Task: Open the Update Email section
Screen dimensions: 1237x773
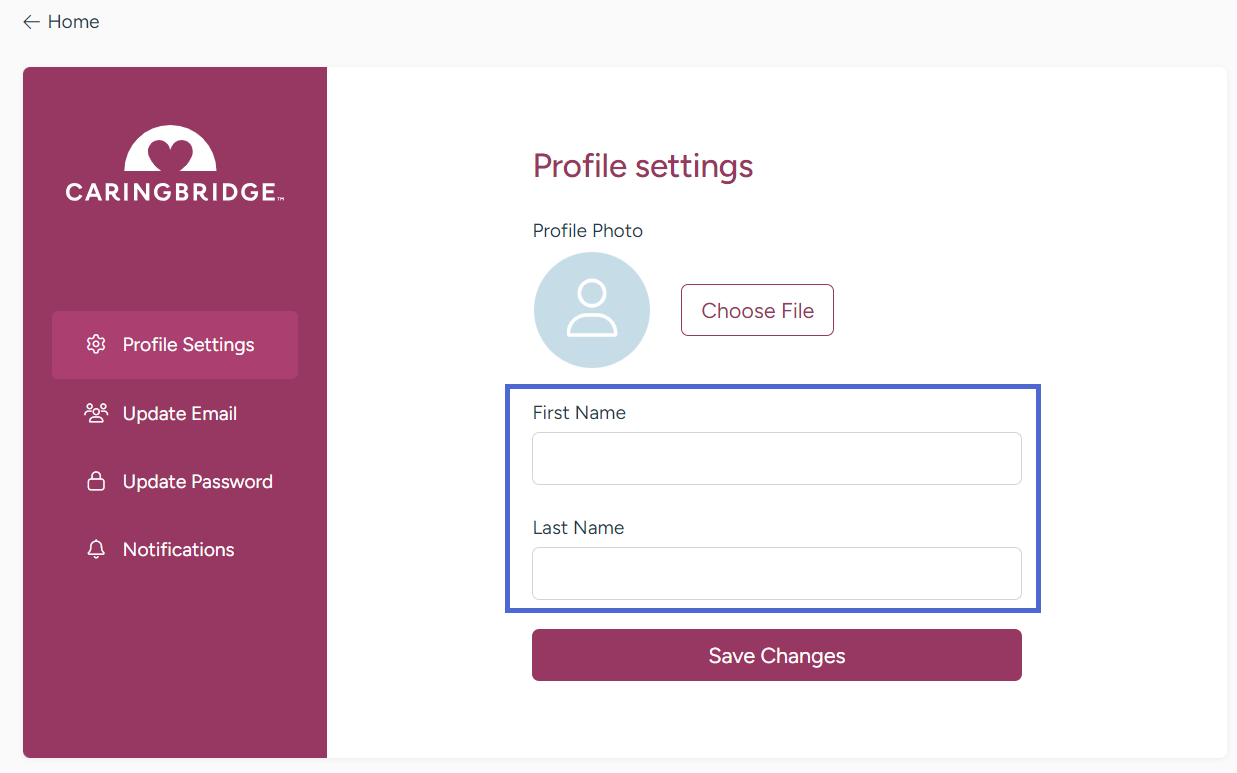Action: tap(179, 413)
